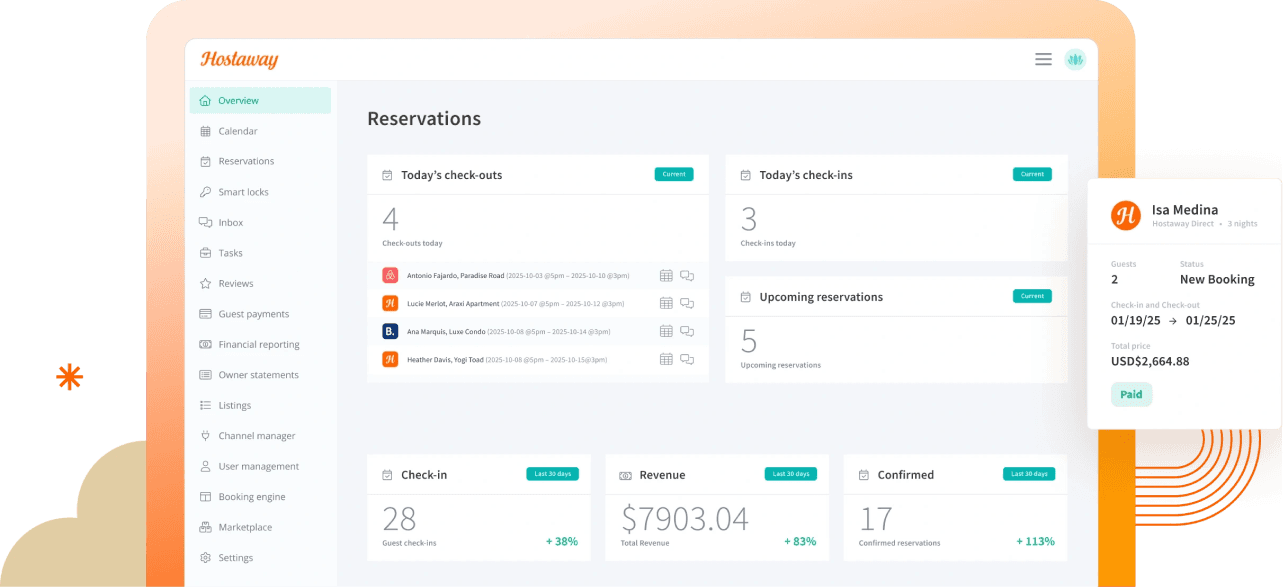Click the Current badge on Upcoming reservations
Screen dimensions: 1283x587
pyautogui.click(x=1032, y=296)
